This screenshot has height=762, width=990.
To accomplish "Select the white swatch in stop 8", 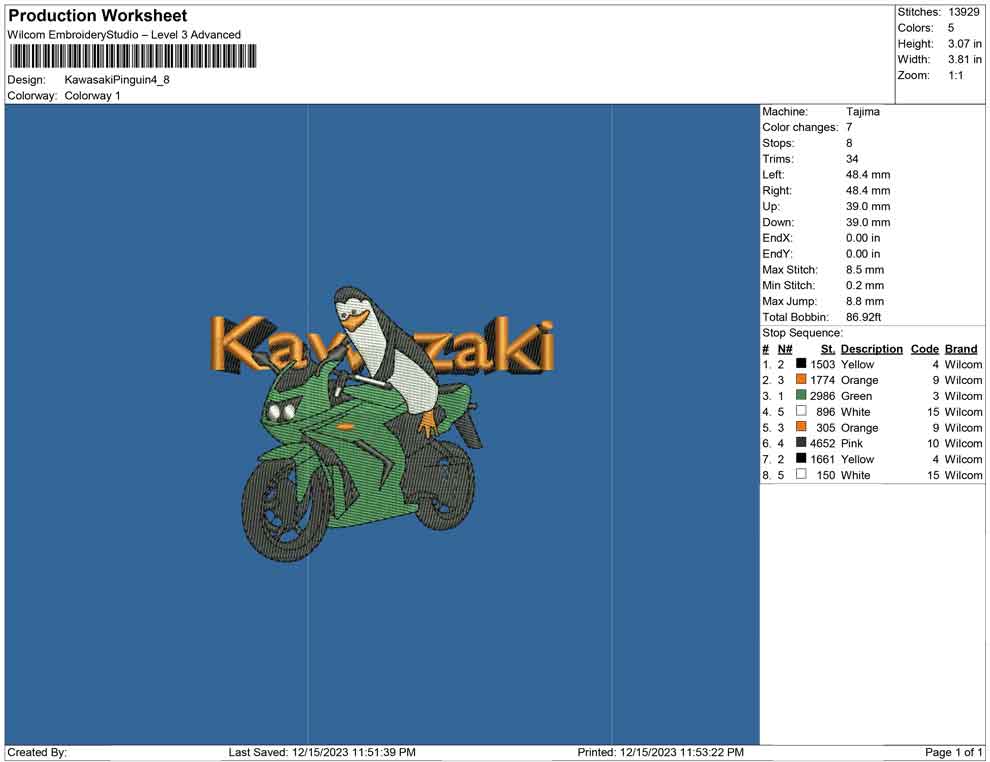I will [x=801, y=475].
